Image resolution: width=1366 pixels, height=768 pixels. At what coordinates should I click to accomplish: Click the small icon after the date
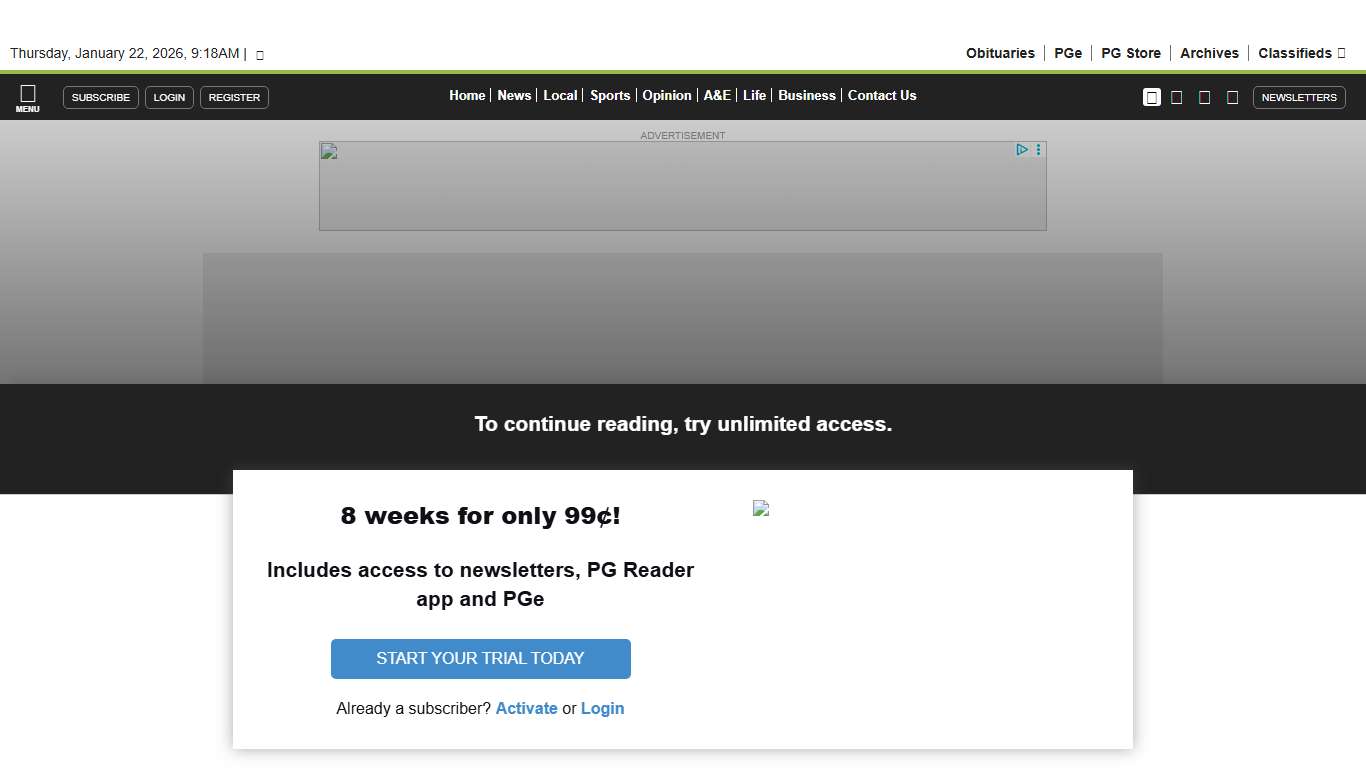click(260, 55)
